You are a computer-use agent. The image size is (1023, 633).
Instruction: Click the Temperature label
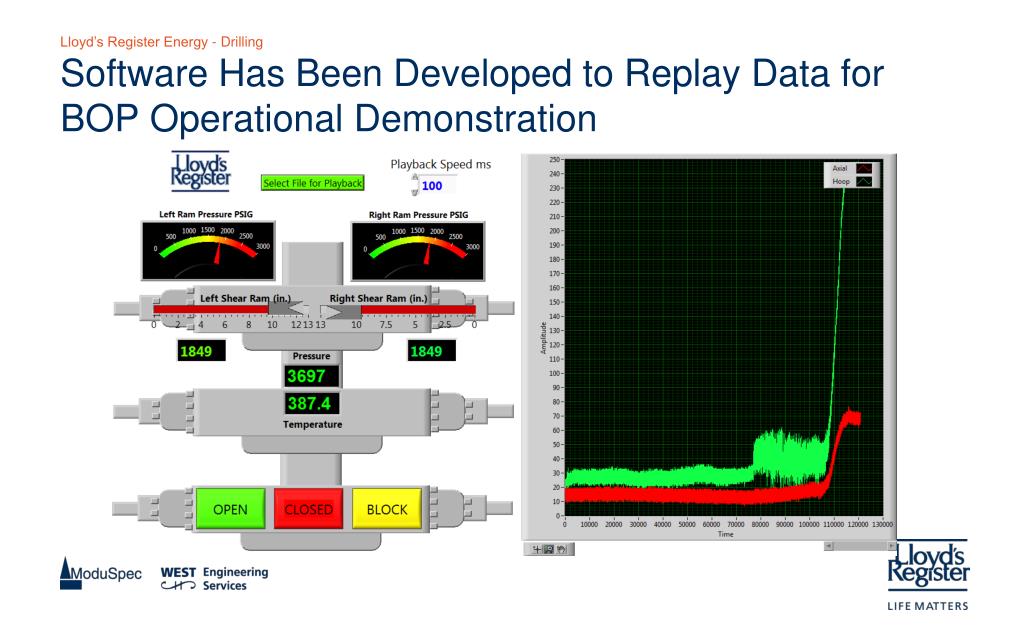coord(313,424)
